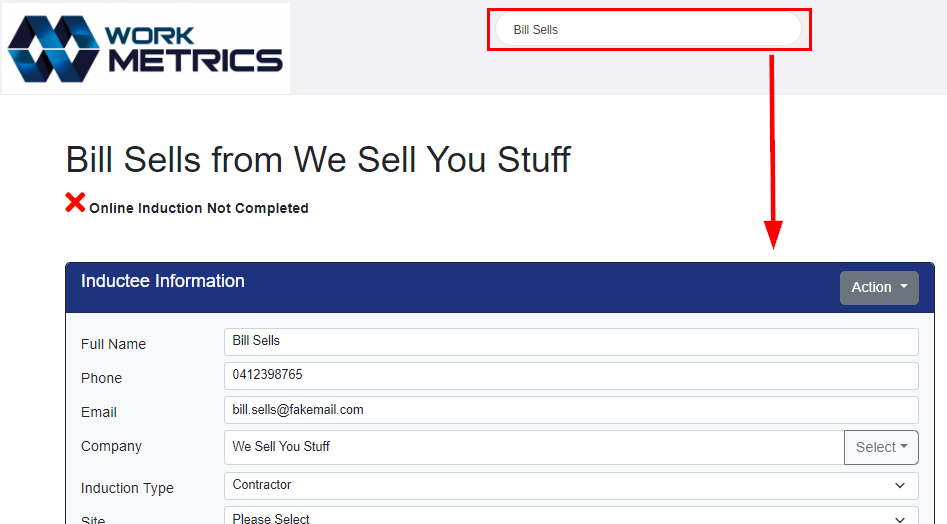Click the Full Name label
Screen dimensions: 947x524
click(114, 344)
